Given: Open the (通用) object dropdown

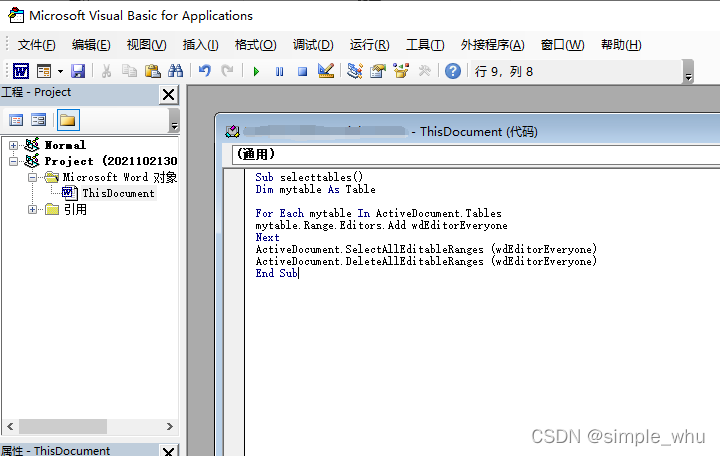Looking at the screenshot, I should pyautogui.click(x=476, y=154).
